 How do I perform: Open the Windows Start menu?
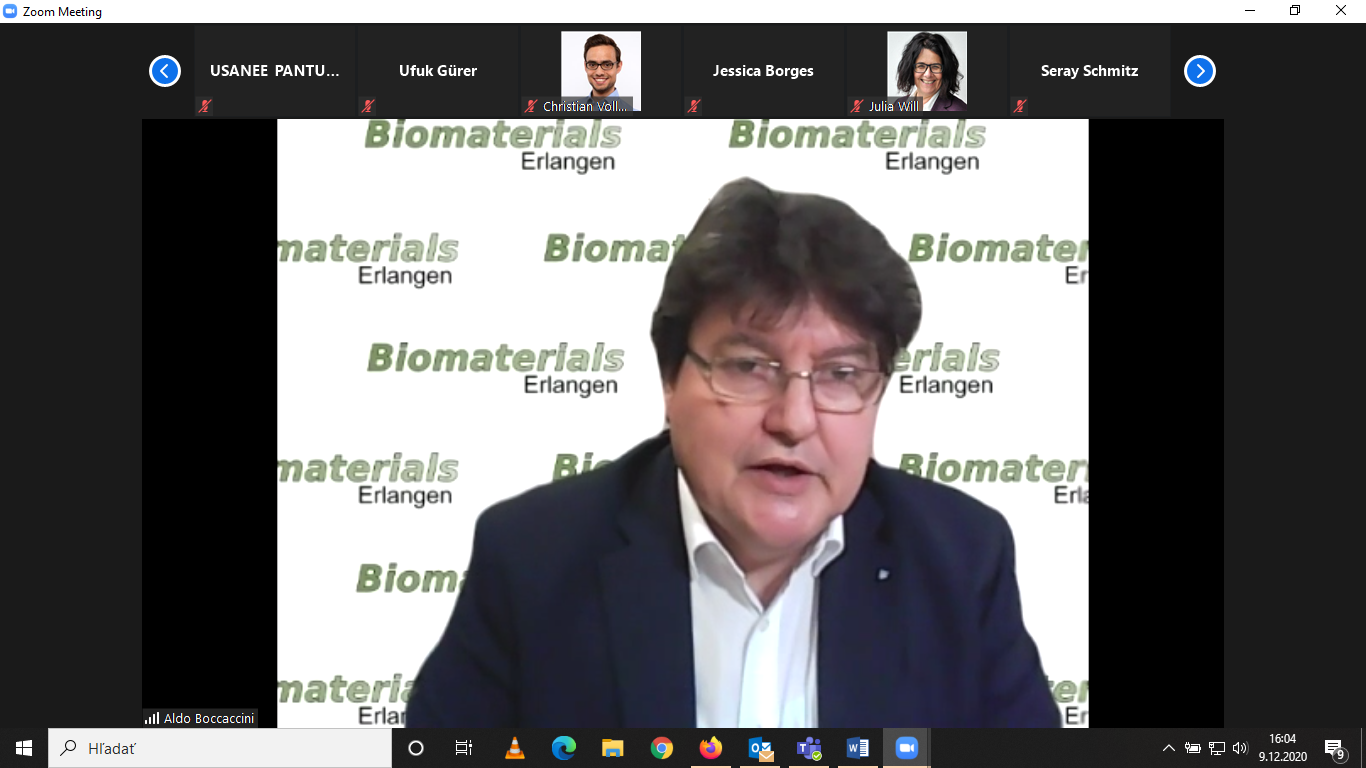click(24, 748)
